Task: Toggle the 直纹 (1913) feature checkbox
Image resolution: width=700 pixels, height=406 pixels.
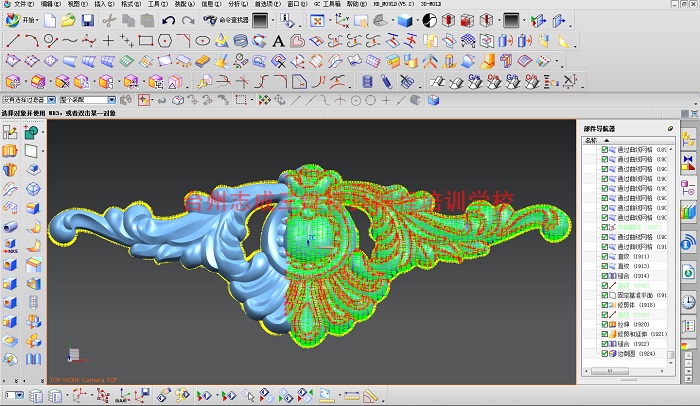Action: pos(604,266)
